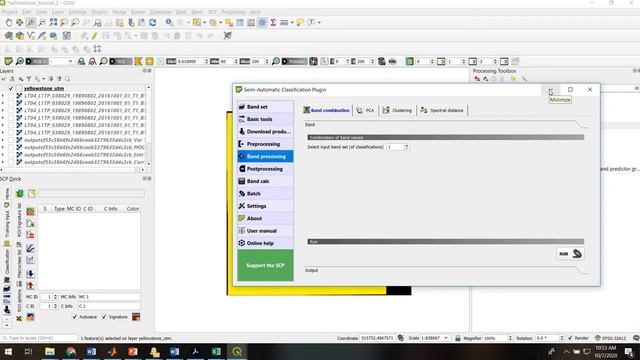Open QGIS from the Windows taskbar
This screenshot has width=640, height=360.
pos(237,351)
